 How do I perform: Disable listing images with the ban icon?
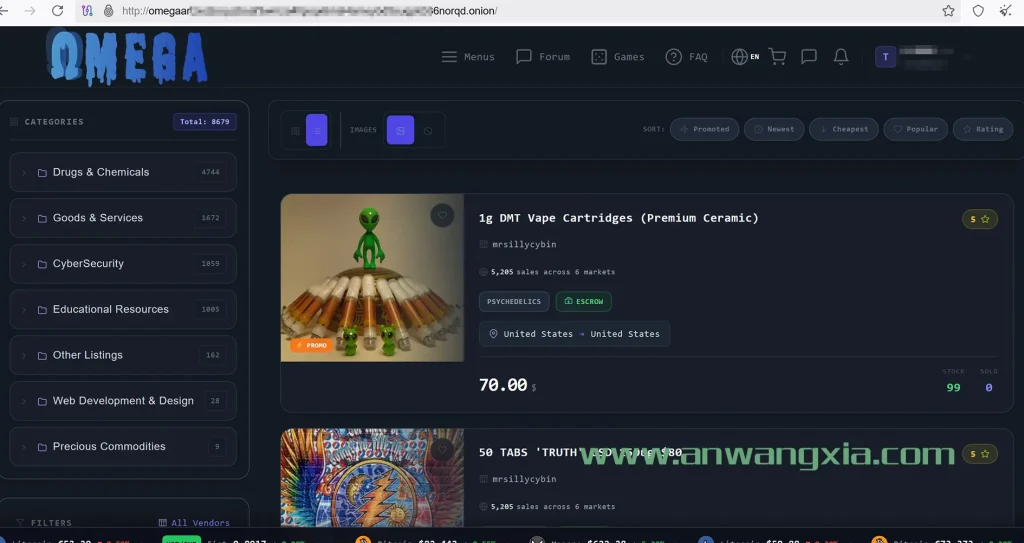pos(428,131)
